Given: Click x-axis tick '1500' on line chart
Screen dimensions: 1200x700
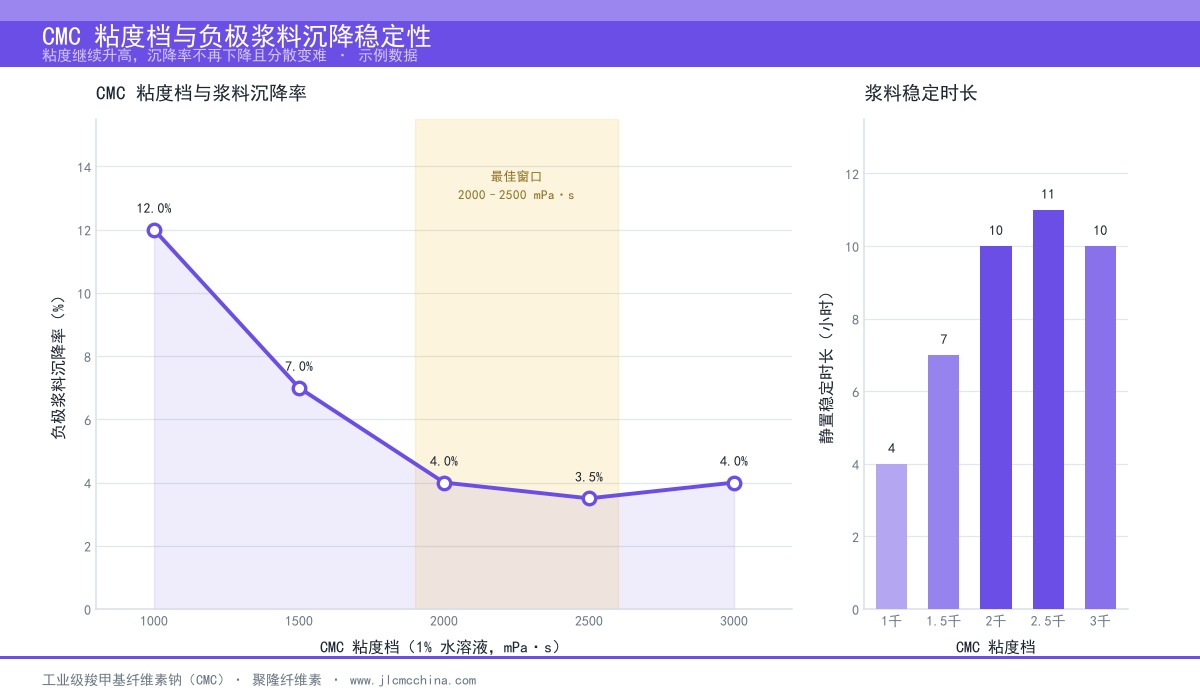Looking at the screenshot, I should tap(299, 621).
